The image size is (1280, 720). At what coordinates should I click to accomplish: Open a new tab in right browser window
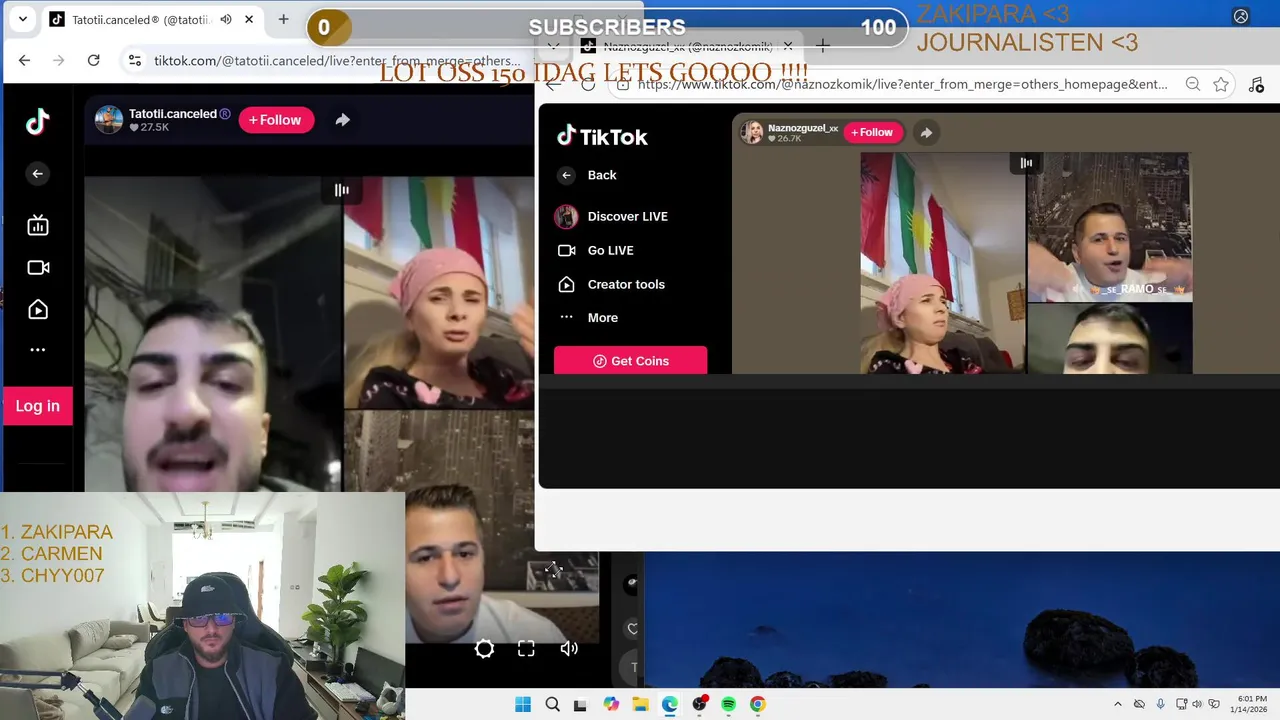tap(823, 46)
